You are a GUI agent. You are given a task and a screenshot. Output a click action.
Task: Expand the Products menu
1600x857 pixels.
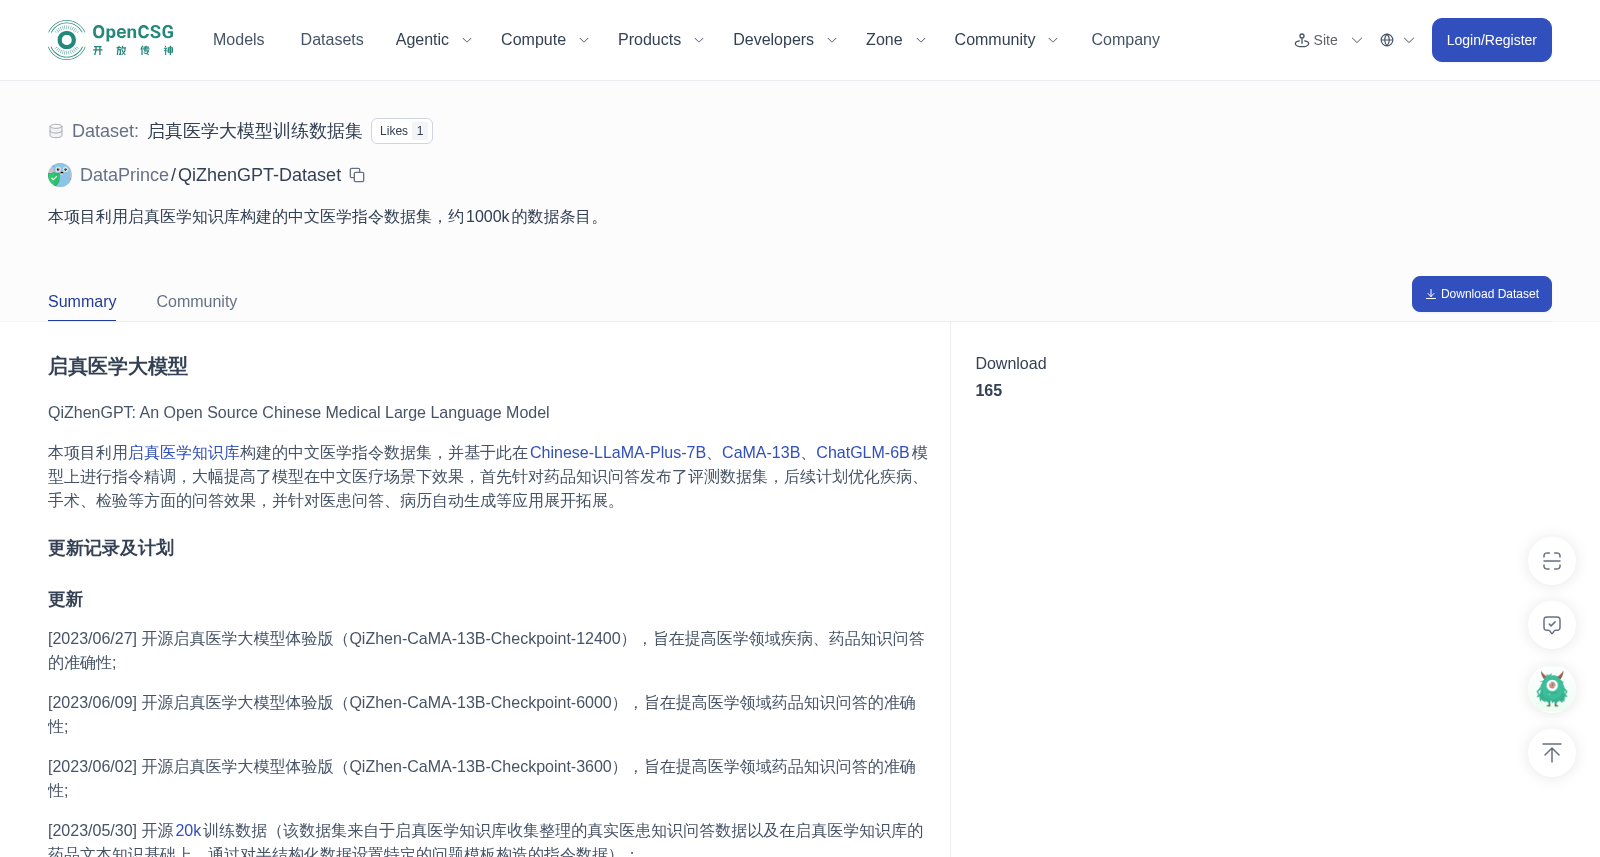661,40
